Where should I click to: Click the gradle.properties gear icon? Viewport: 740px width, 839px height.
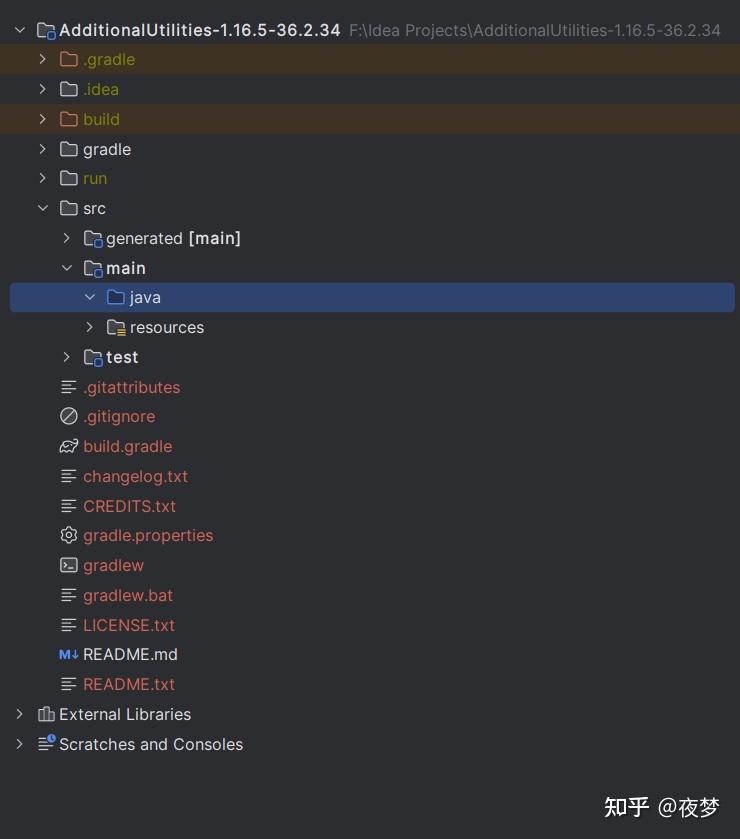(68, 535)
